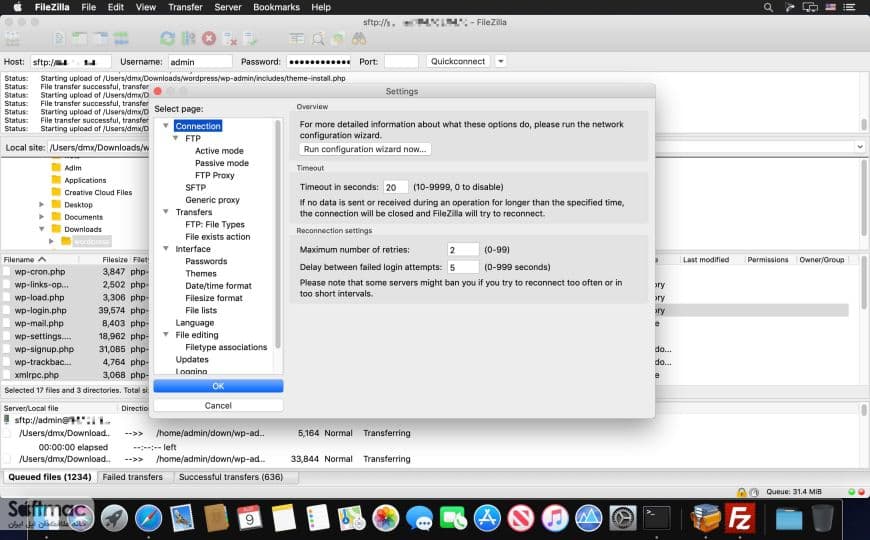Screen dimensions: 870x540
Task: Click the red activity indicator light
Action: [862, 492]
